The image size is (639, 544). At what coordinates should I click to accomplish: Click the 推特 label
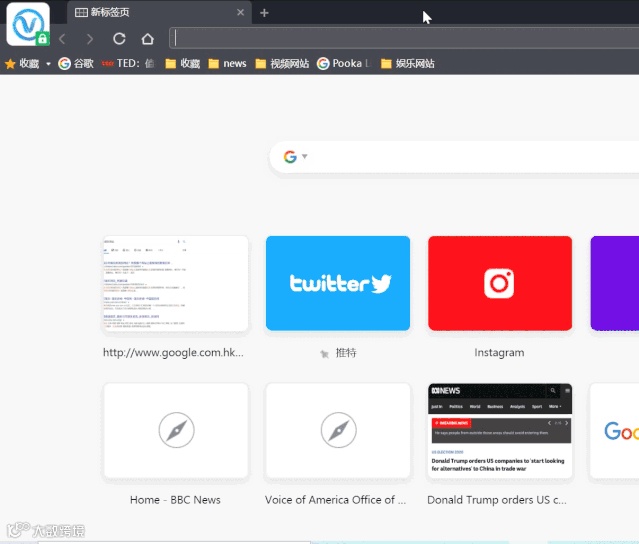coord(346,352)
